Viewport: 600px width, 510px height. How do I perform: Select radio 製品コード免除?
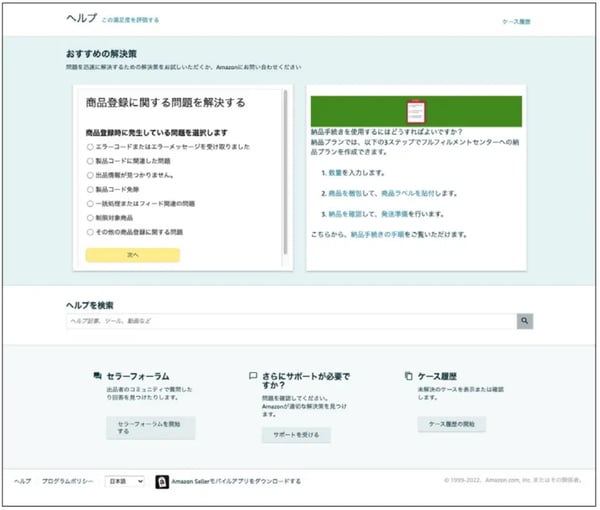[90, 189]
